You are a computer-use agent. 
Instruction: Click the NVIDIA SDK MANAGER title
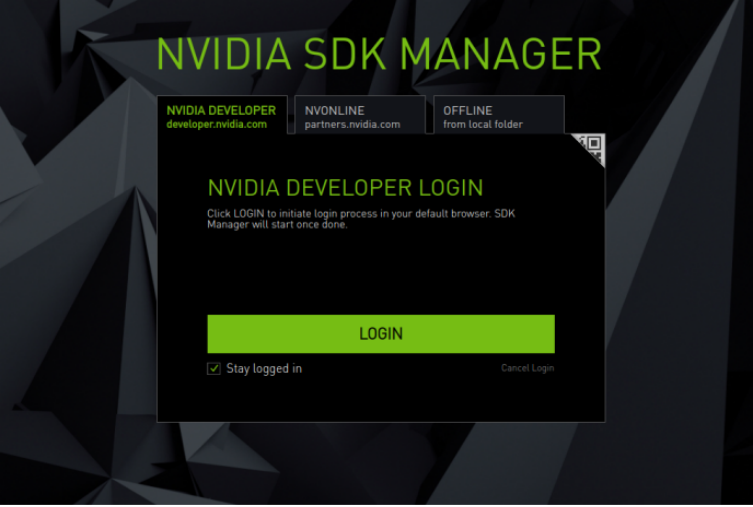coord(379,54)
